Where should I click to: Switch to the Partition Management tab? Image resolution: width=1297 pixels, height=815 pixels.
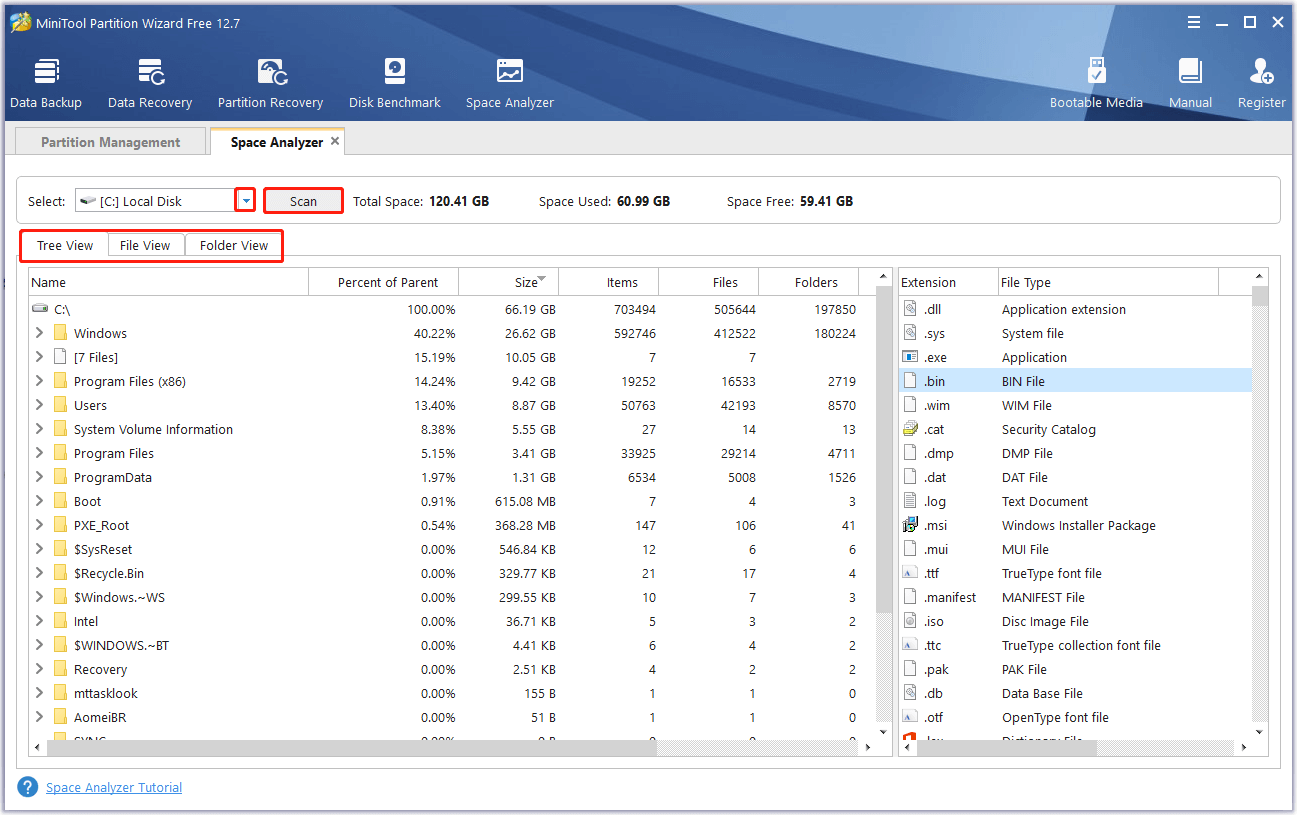pyautogui.click(x=110, y=142)
